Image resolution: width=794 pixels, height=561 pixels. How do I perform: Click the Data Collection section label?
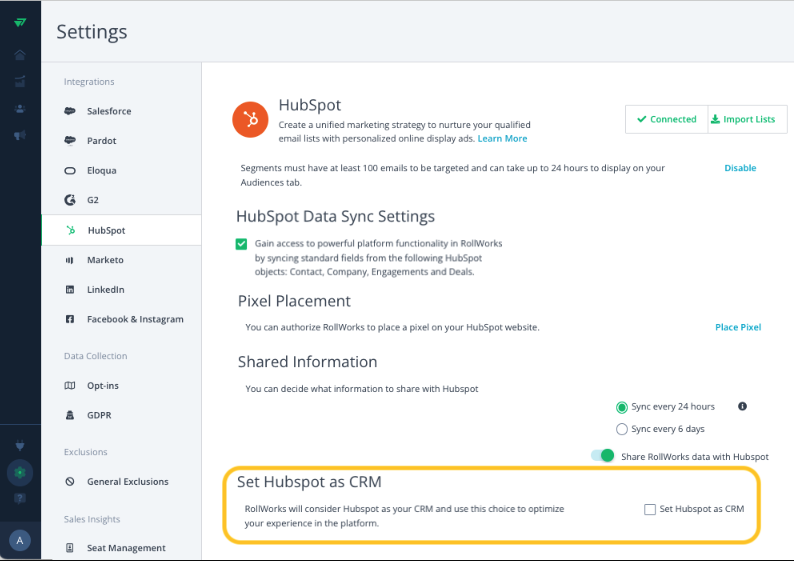coord(96,356)
